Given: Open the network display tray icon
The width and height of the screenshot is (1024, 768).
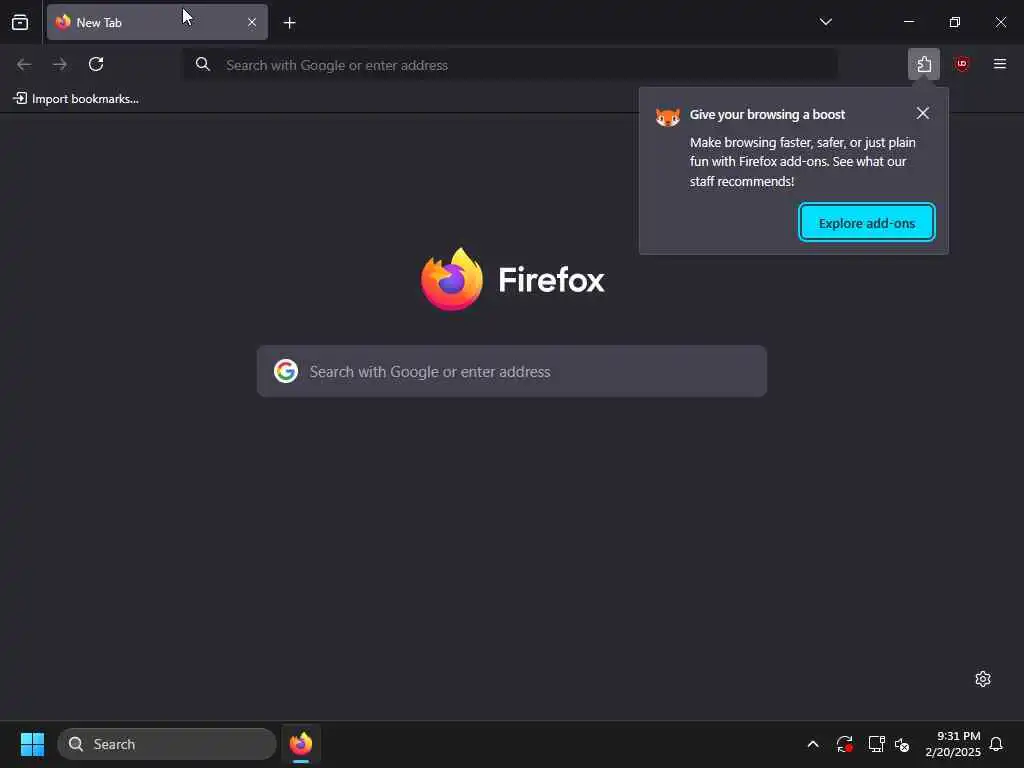Looking at the screenshot, I should coord(876,744).
